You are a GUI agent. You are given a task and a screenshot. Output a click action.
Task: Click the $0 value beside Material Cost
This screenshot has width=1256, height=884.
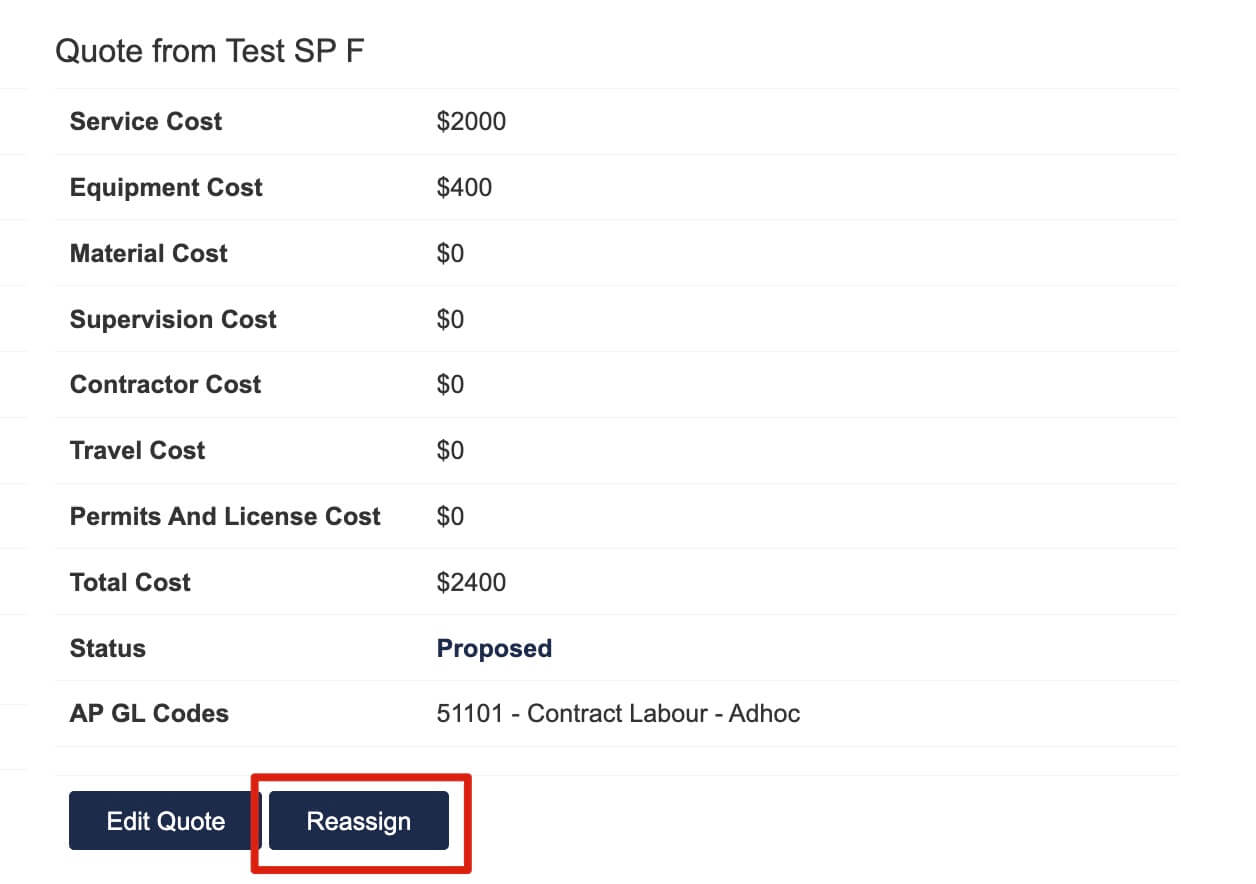click(450, 253)
